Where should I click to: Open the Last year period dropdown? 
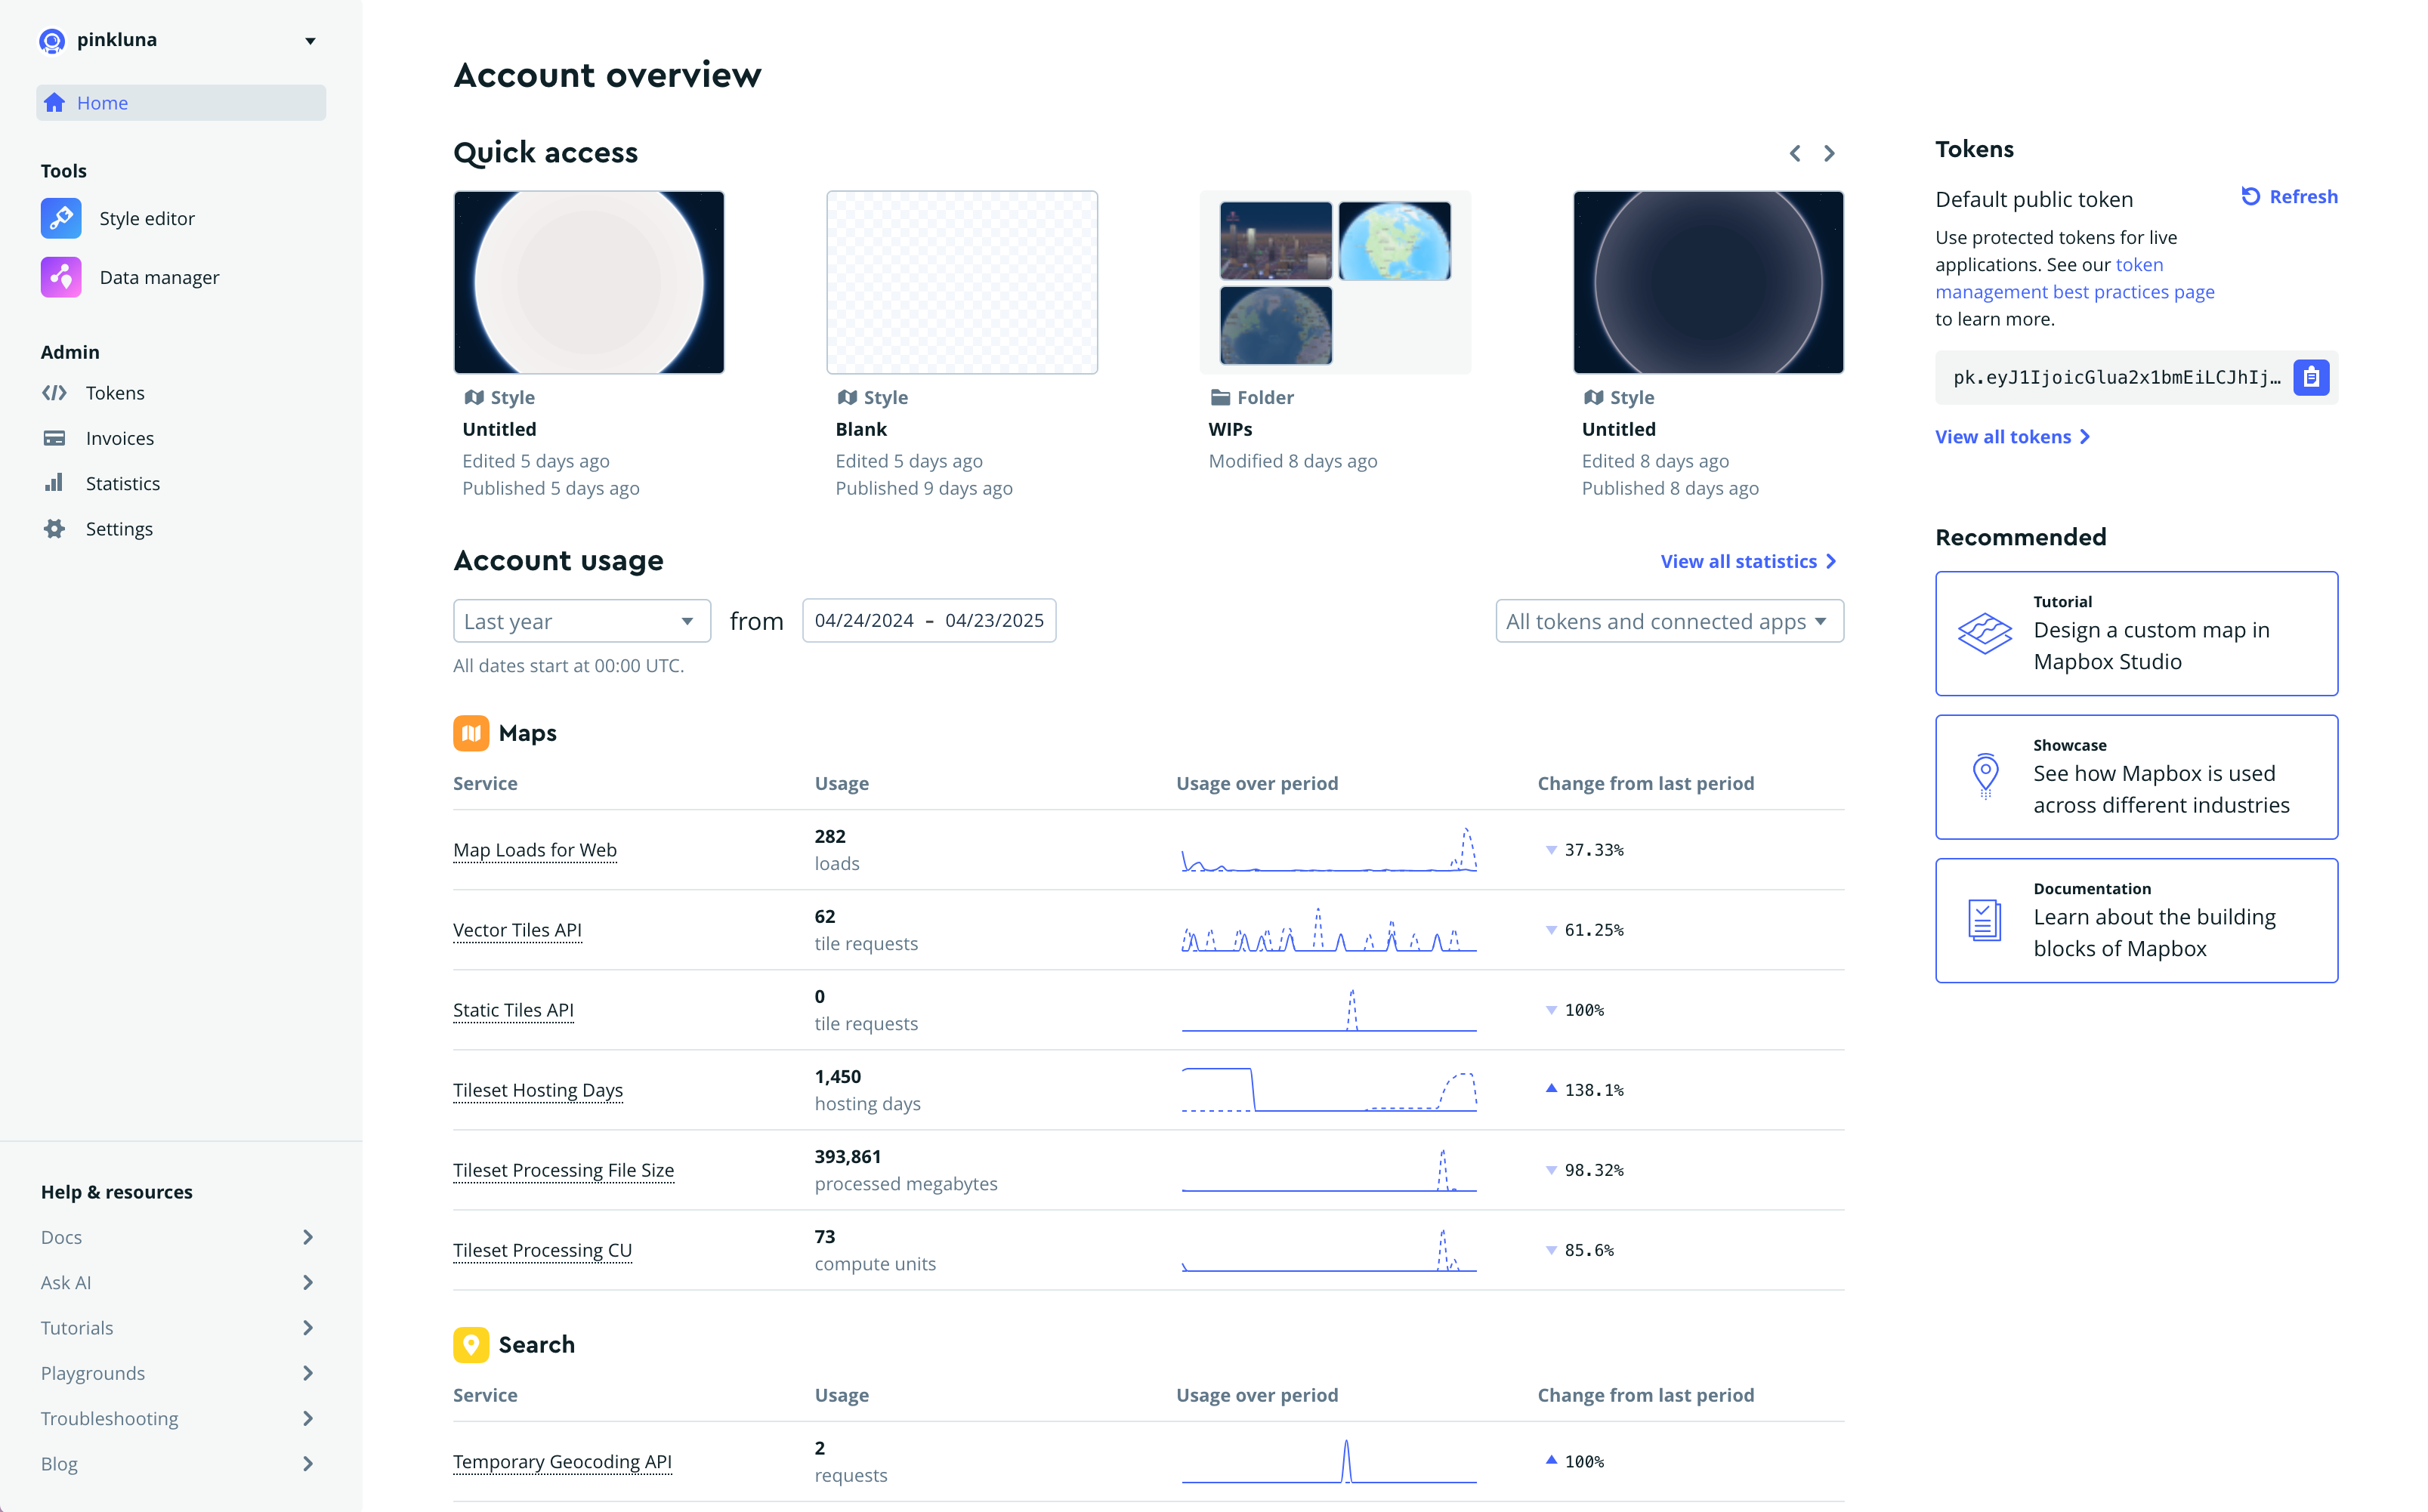(582, 621)
